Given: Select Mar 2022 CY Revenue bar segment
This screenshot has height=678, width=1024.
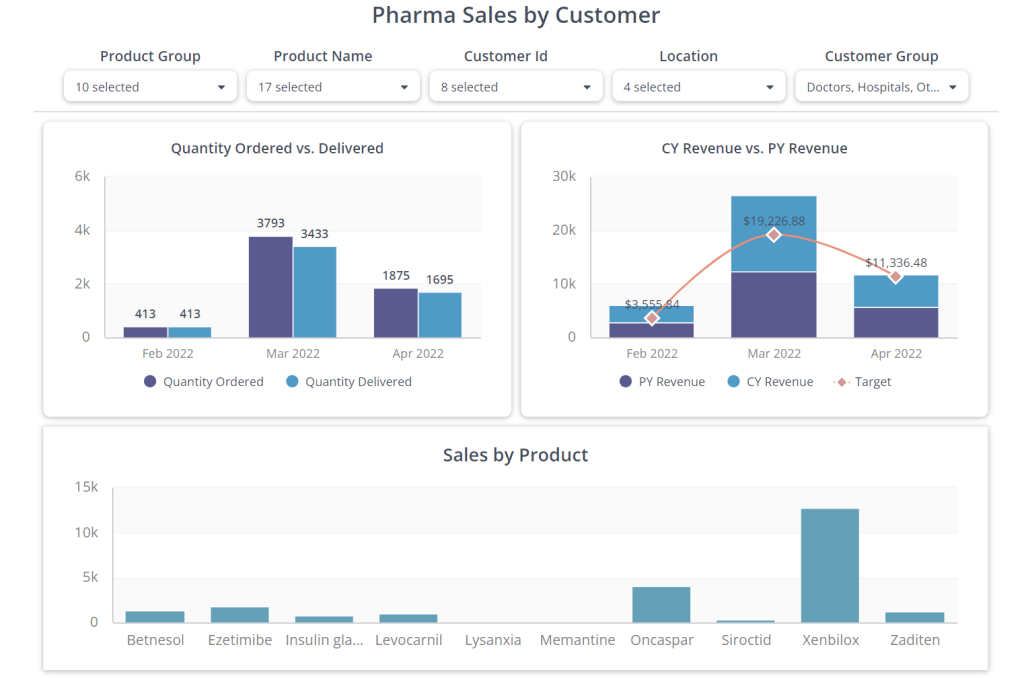Looking at the screenshot, I should click(774, 234).
